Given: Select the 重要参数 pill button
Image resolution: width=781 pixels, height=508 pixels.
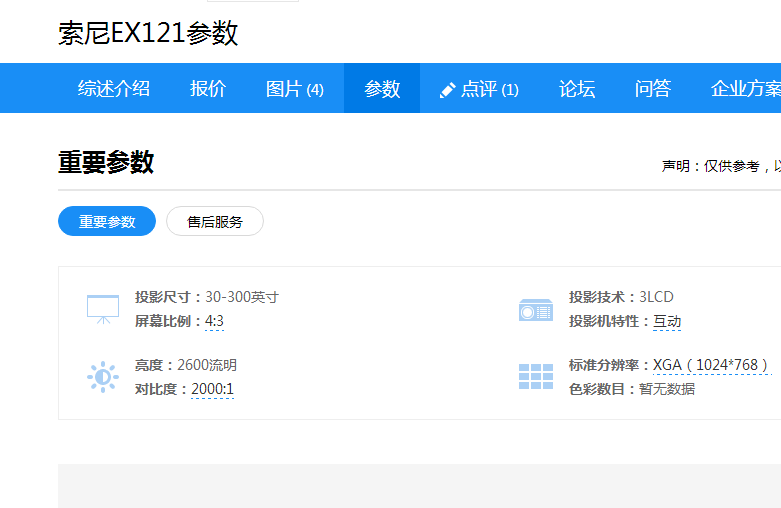Looking at the screenshot, I should pyautogui.click(x=107, y=221).
